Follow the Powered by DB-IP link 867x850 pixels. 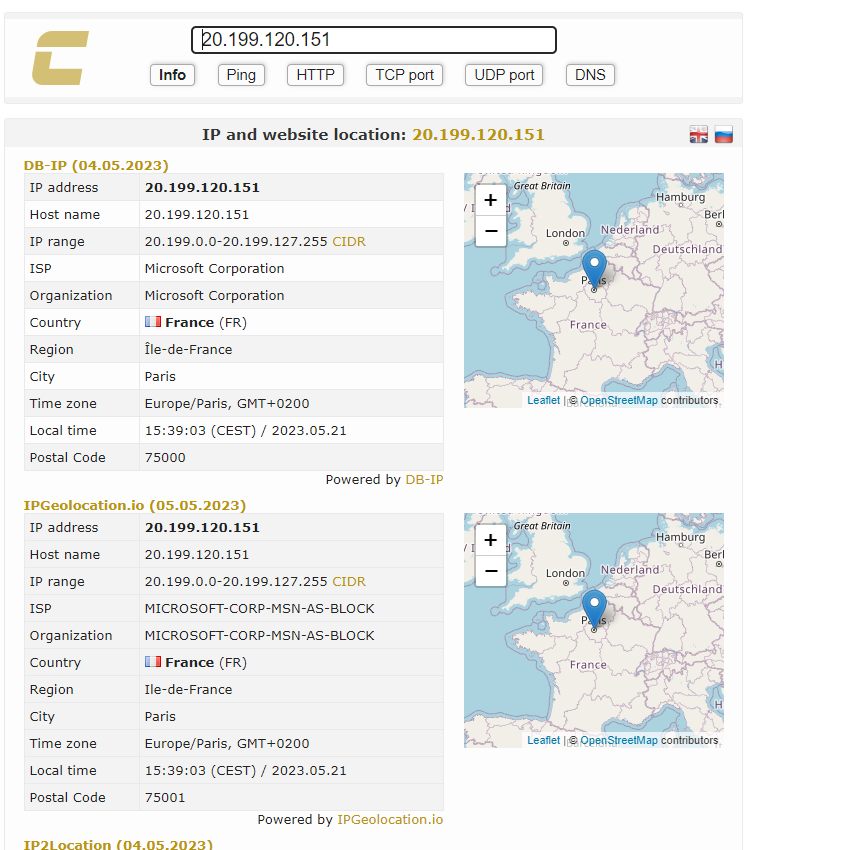point(424,479)
